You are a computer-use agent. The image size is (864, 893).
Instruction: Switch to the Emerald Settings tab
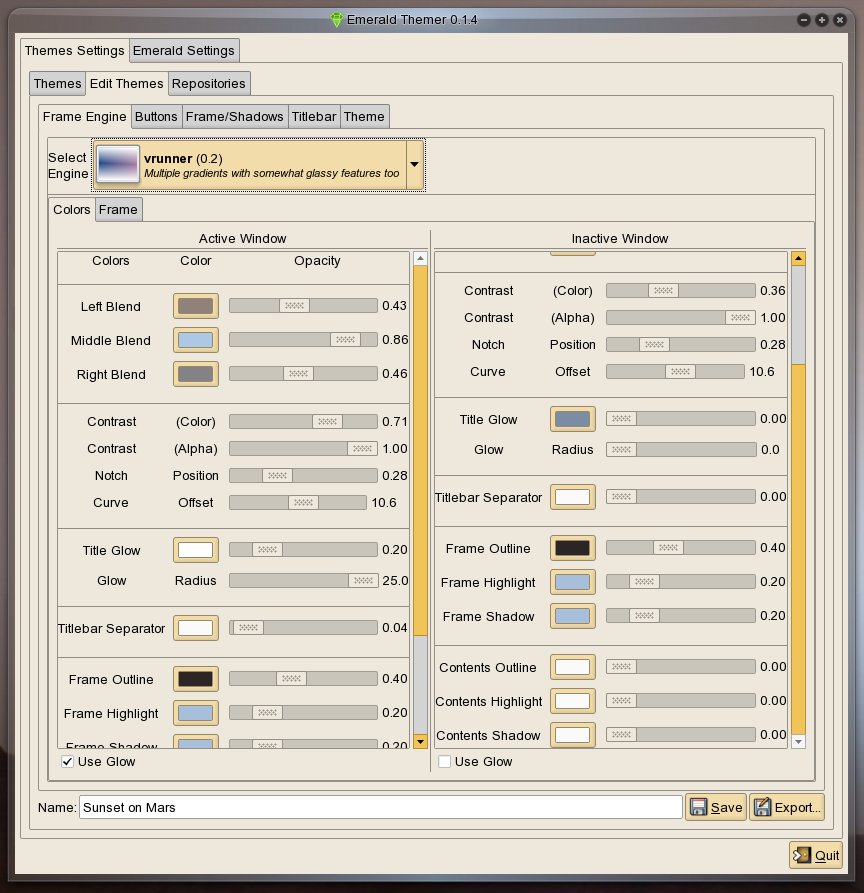pyautogui.click(x=183, y=51)
